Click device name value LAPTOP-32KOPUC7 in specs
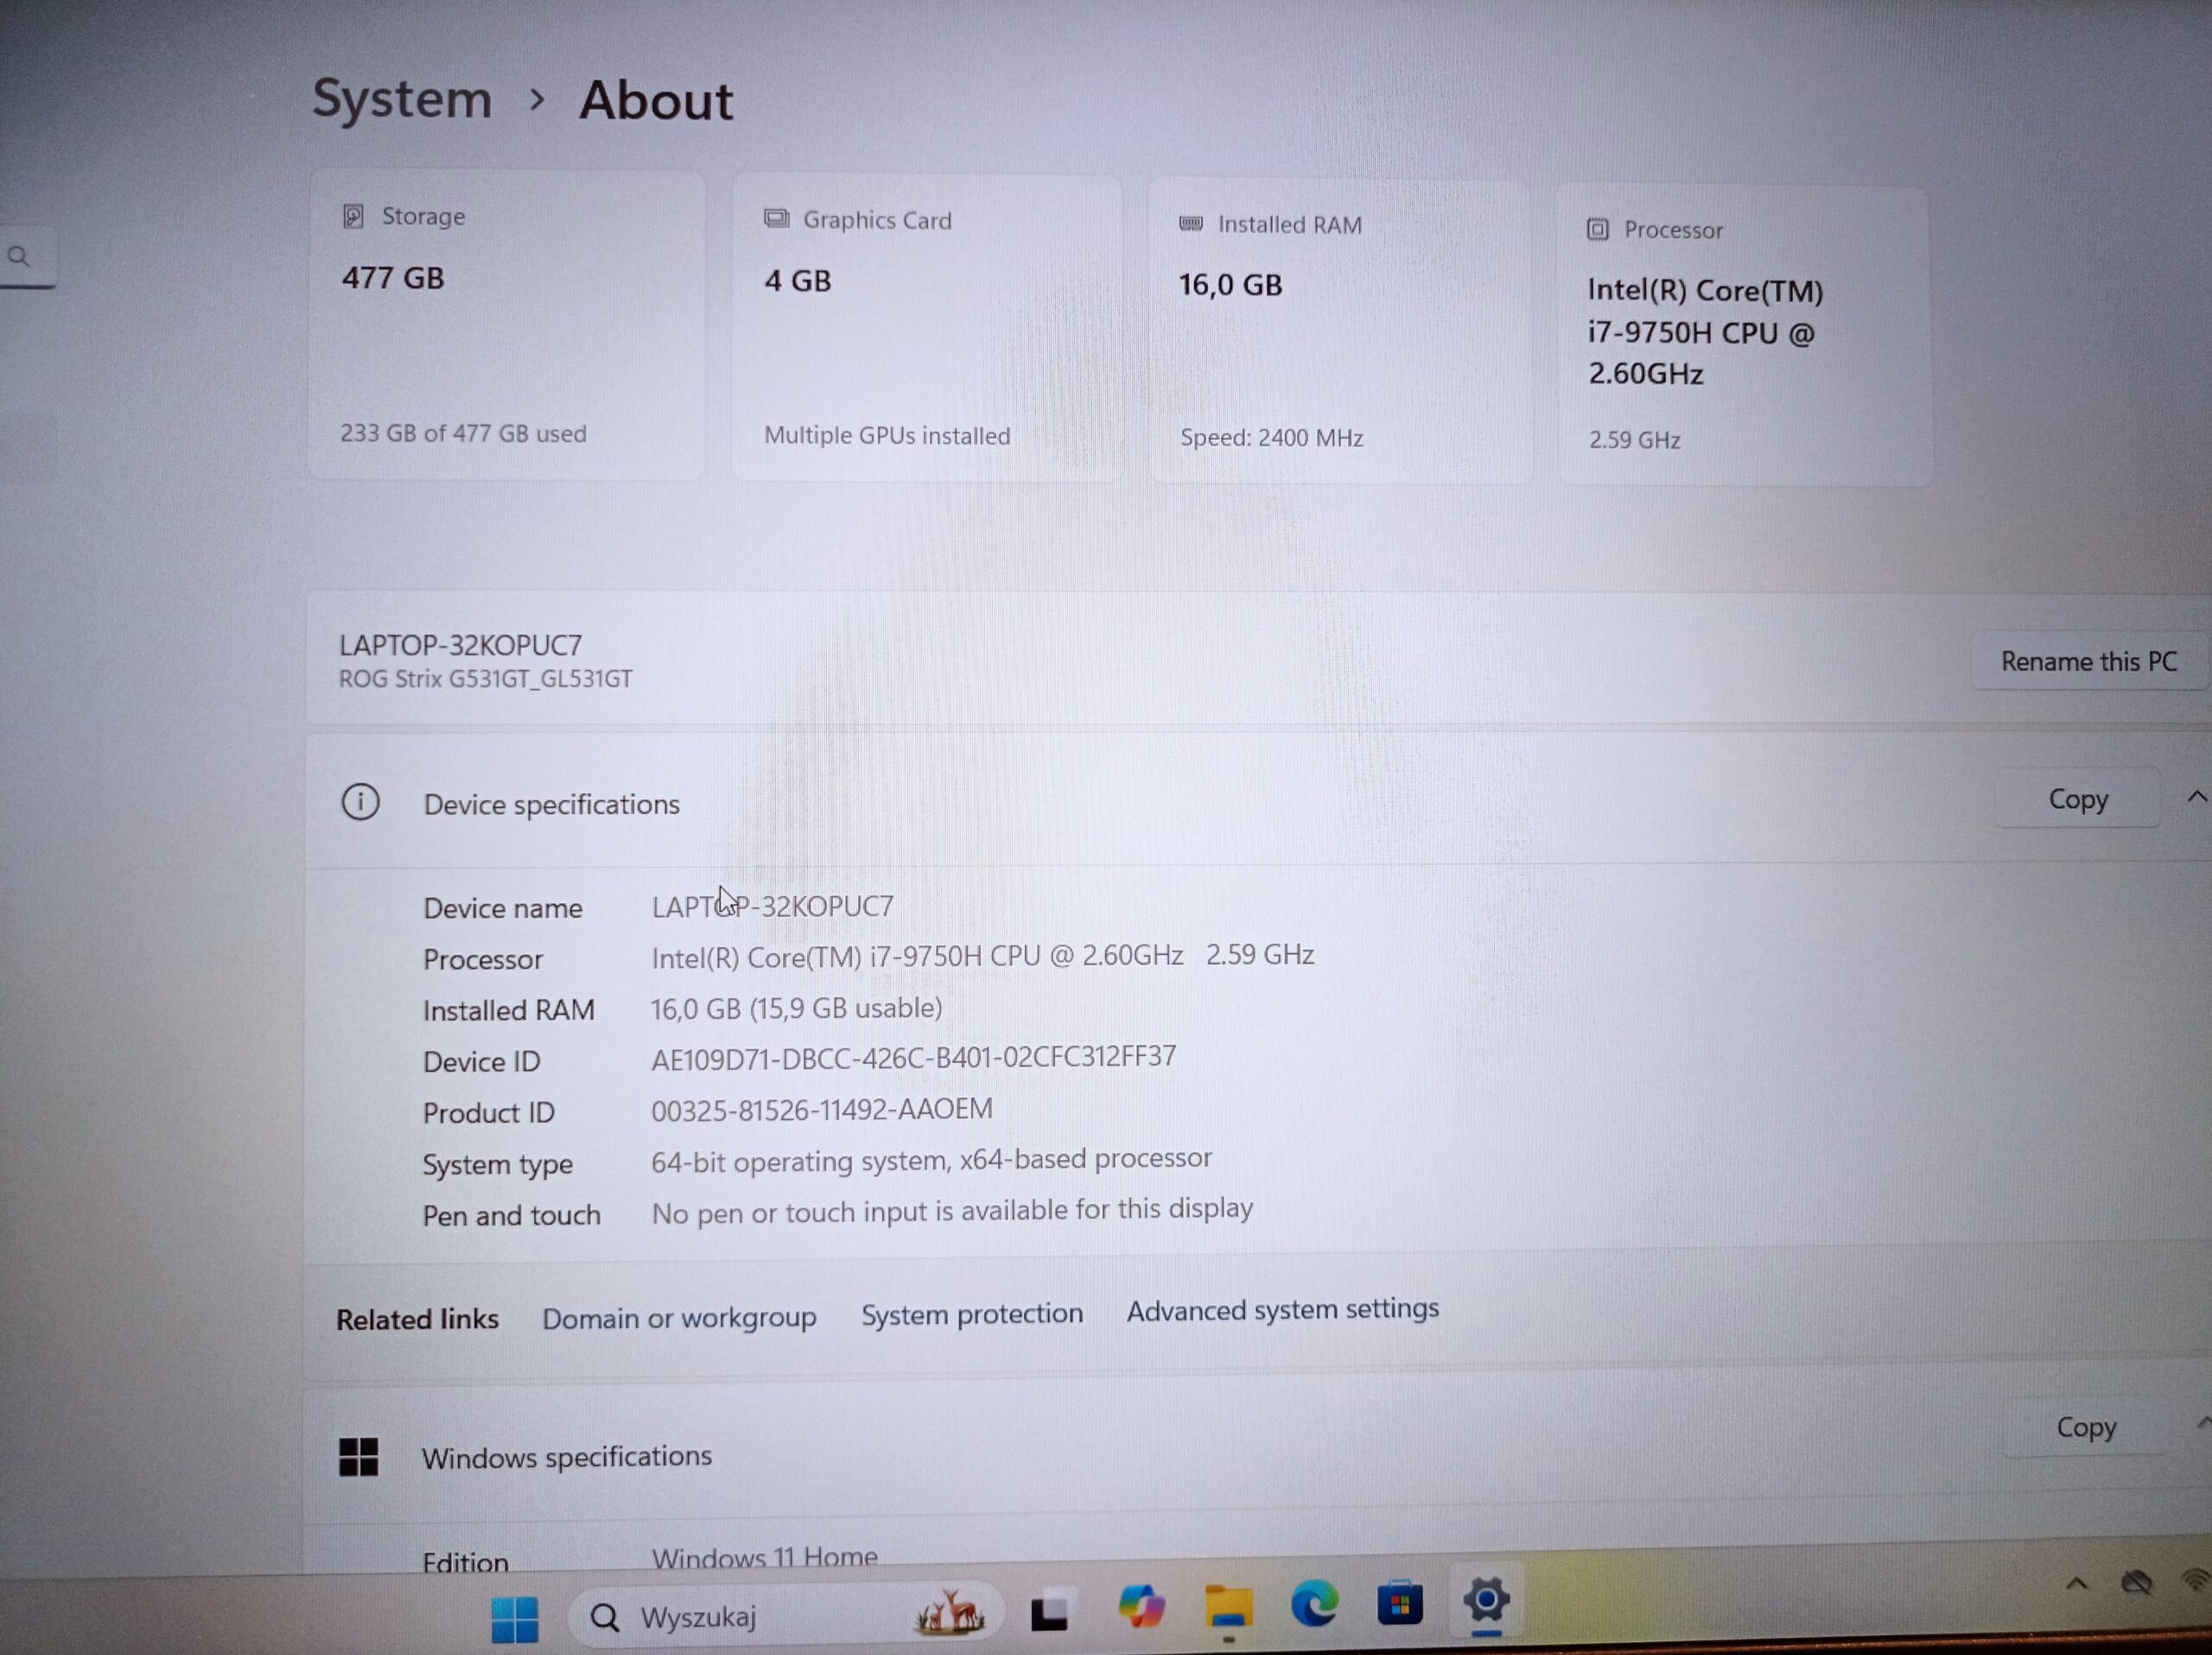Image resolution: width=2212 pixels, height=1655 pixels. [x=773, y=906]
